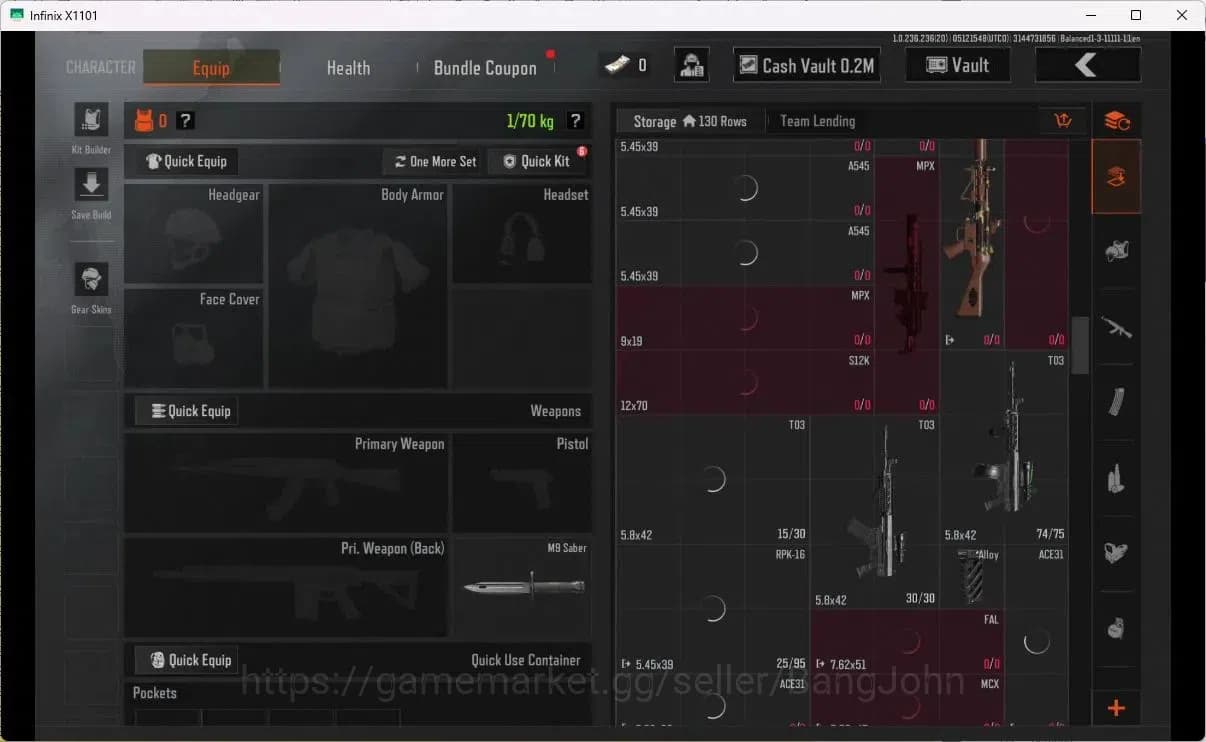
Task: Open Quick Kit
Action: [x=537, y=161]
